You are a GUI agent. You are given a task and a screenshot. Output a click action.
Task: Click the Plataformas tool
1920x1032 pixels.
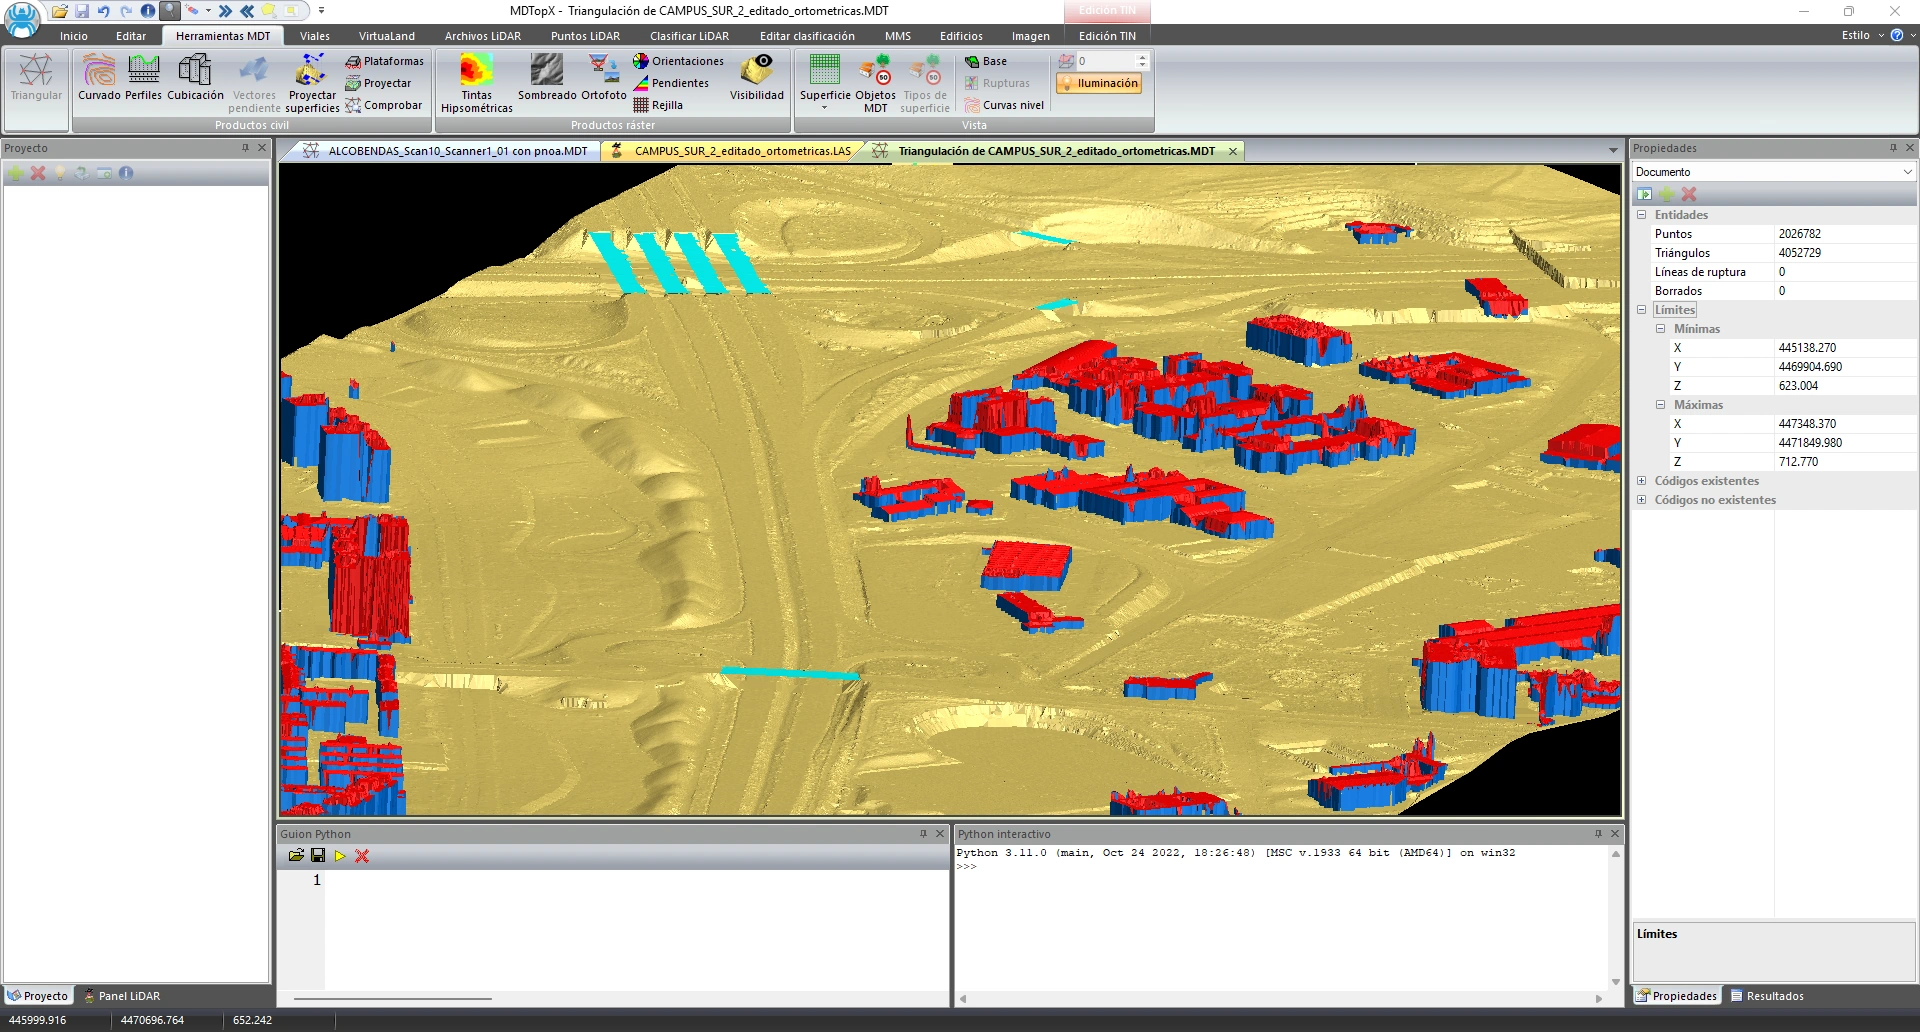384,61
